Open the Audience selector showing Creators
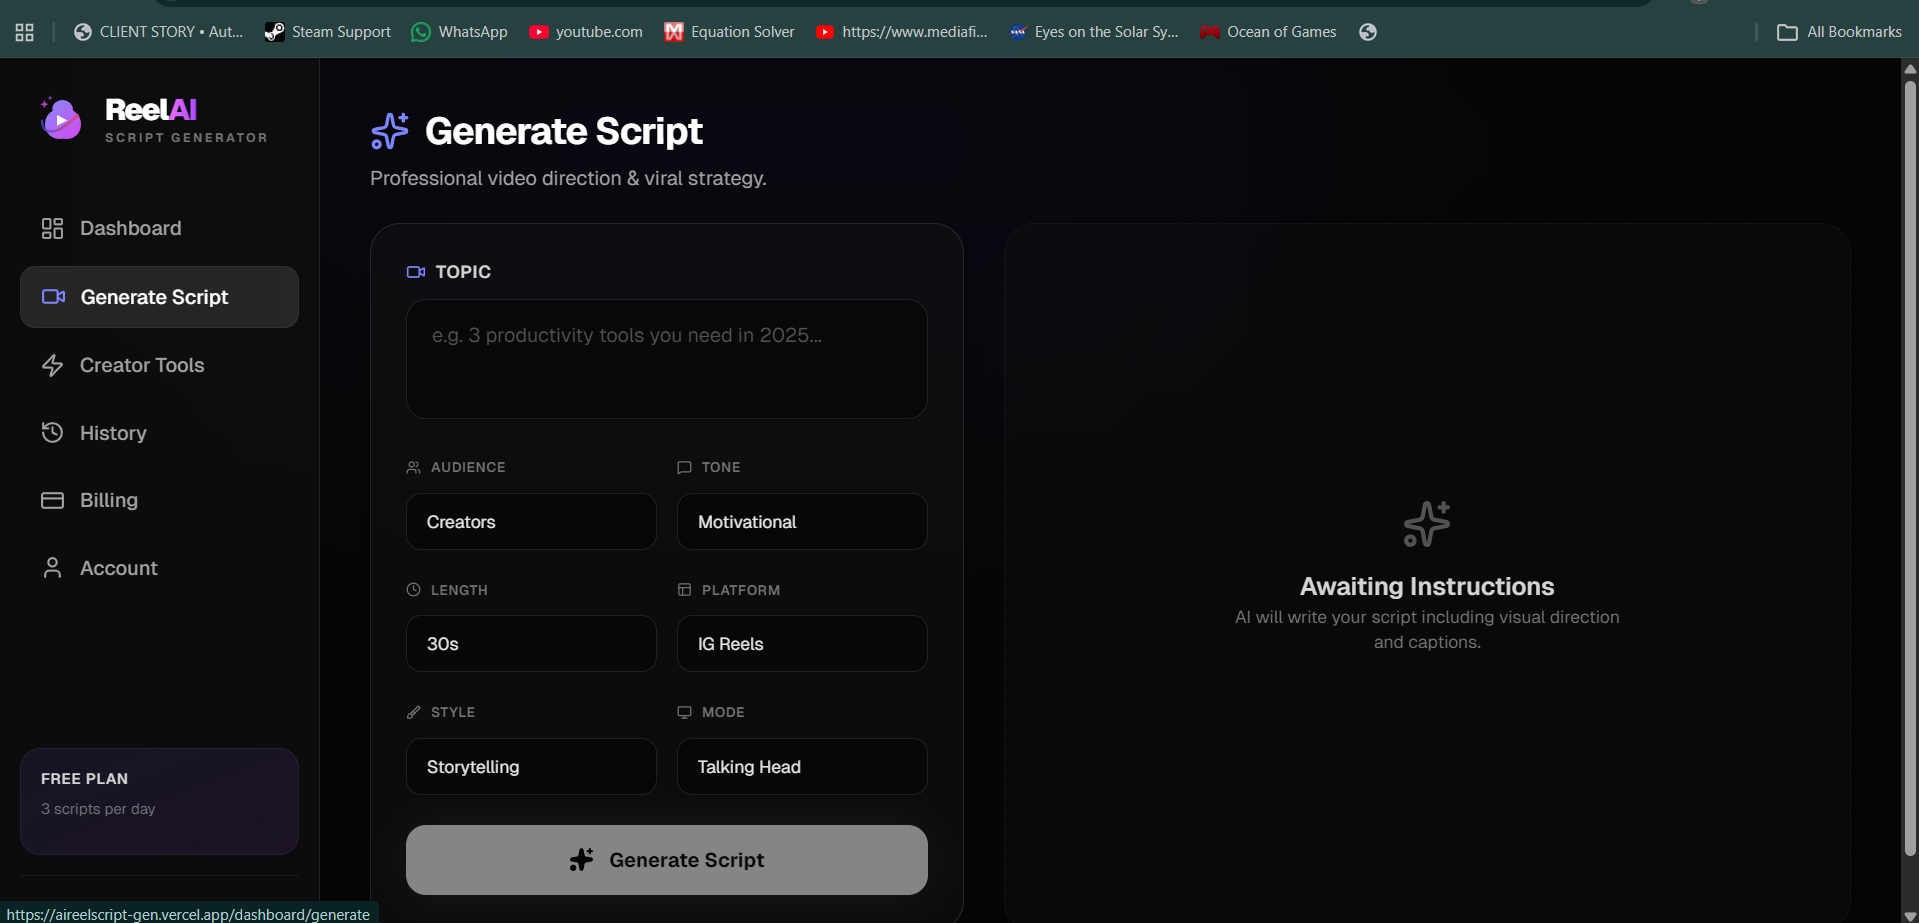This screenshot has height=923, width=1919. (531, 521)
